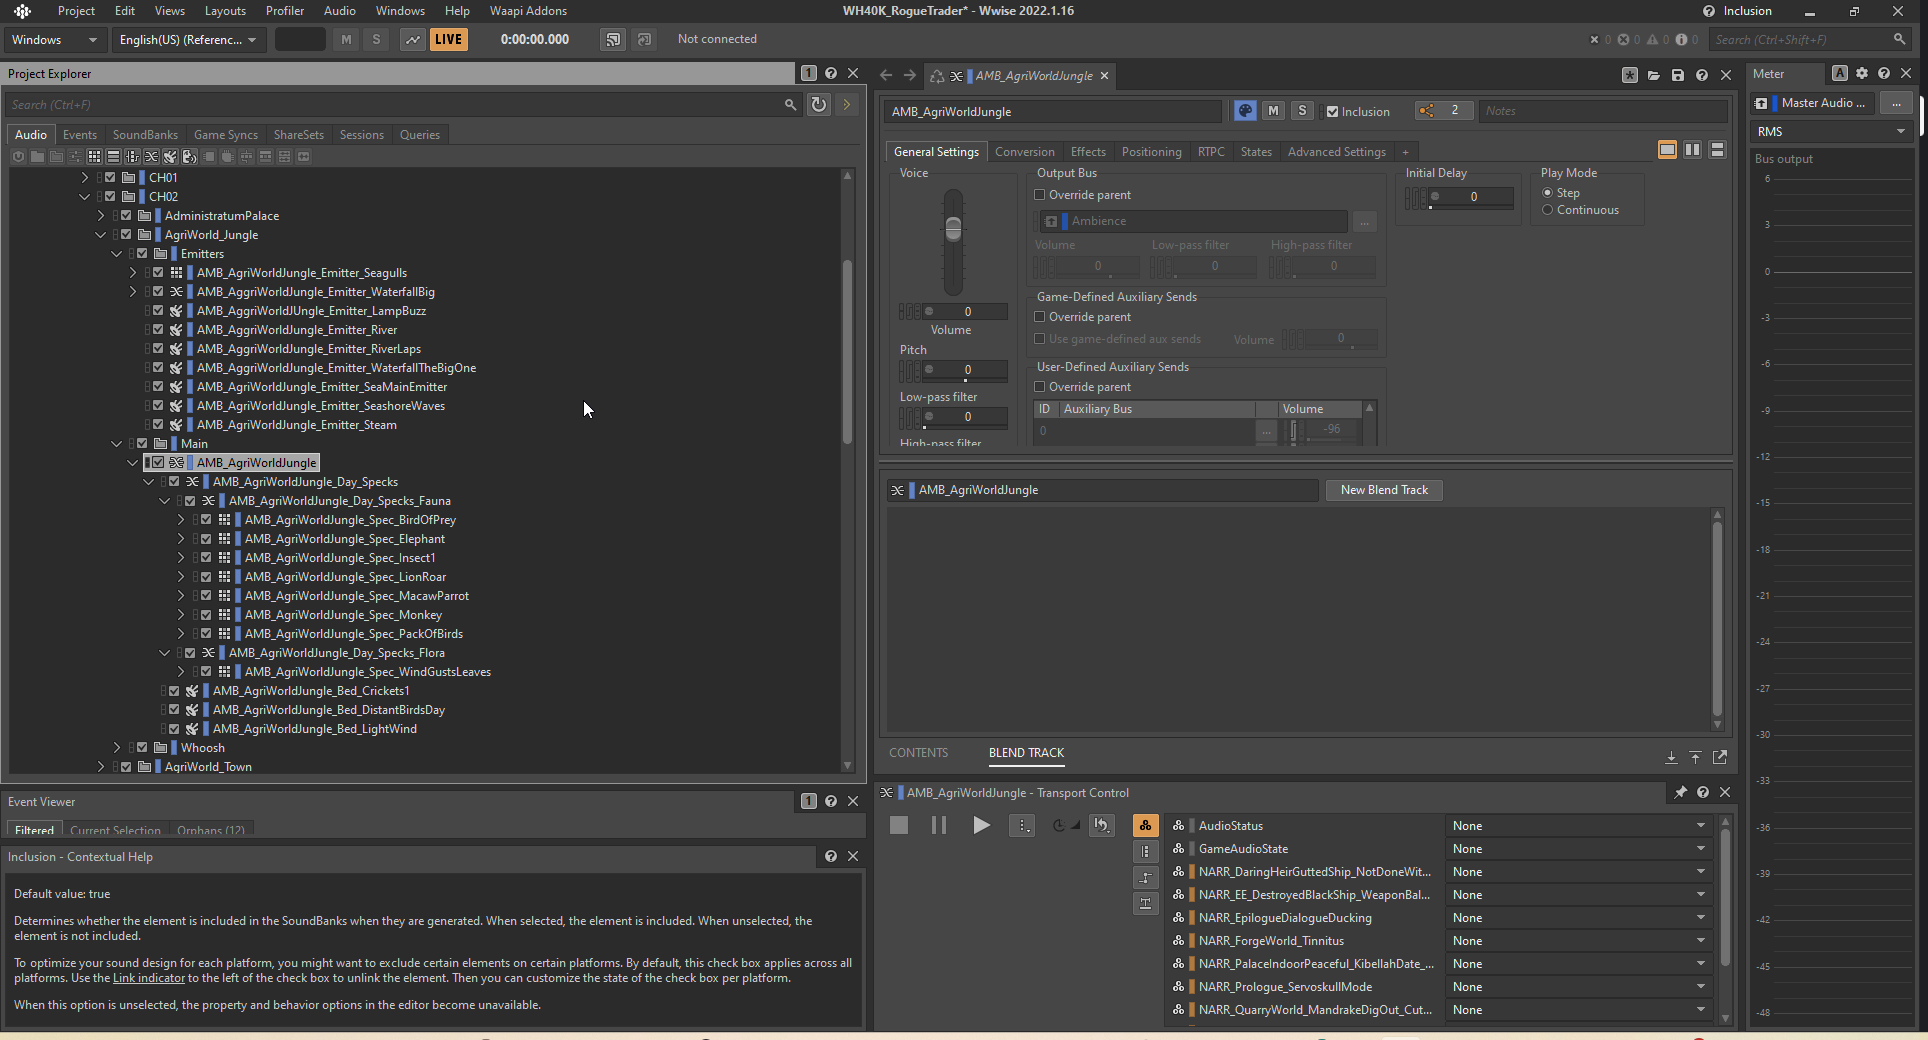The image size is (1928, 1040).
Task: Click the Reset All transport icon
Action: 1101,825
